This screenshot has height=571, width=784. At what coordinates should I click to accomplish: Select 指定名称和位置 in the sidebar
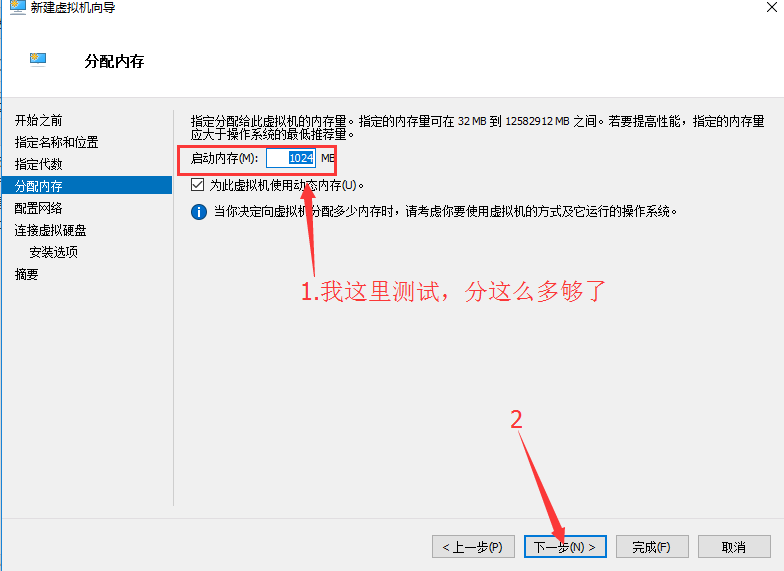56,142
